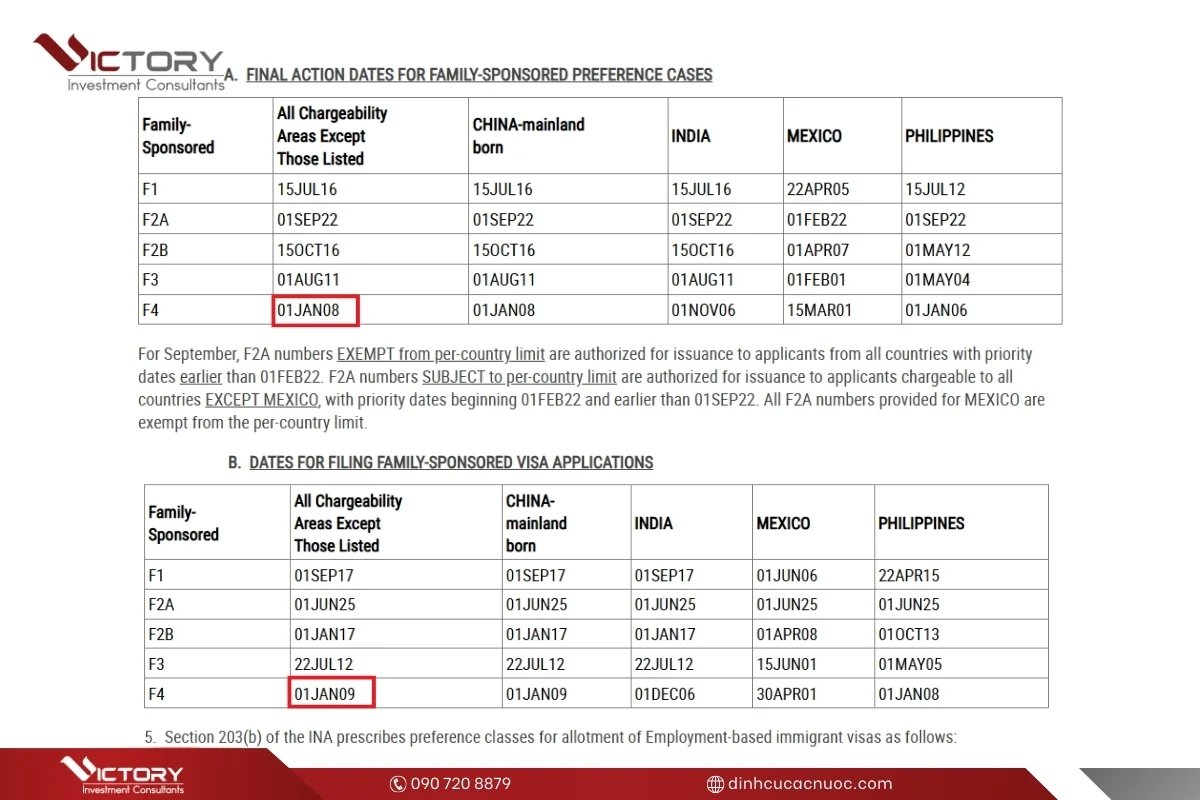Click PHILIPPINES column header in Dates for Filing table
This screenshot has width=1200, height=800.
click(x=921, y=523)
